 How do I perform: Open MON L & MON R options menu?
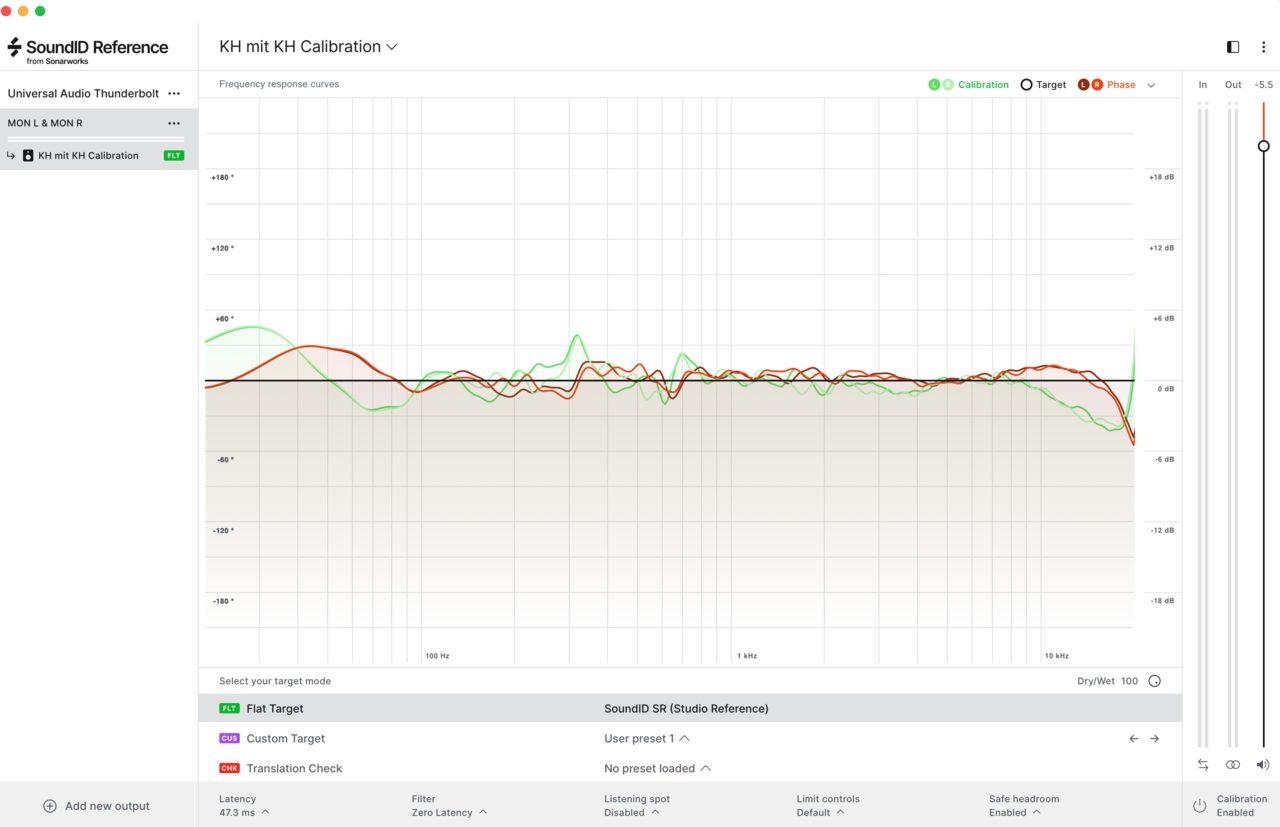pyautogui.click(x=174, y=123)
